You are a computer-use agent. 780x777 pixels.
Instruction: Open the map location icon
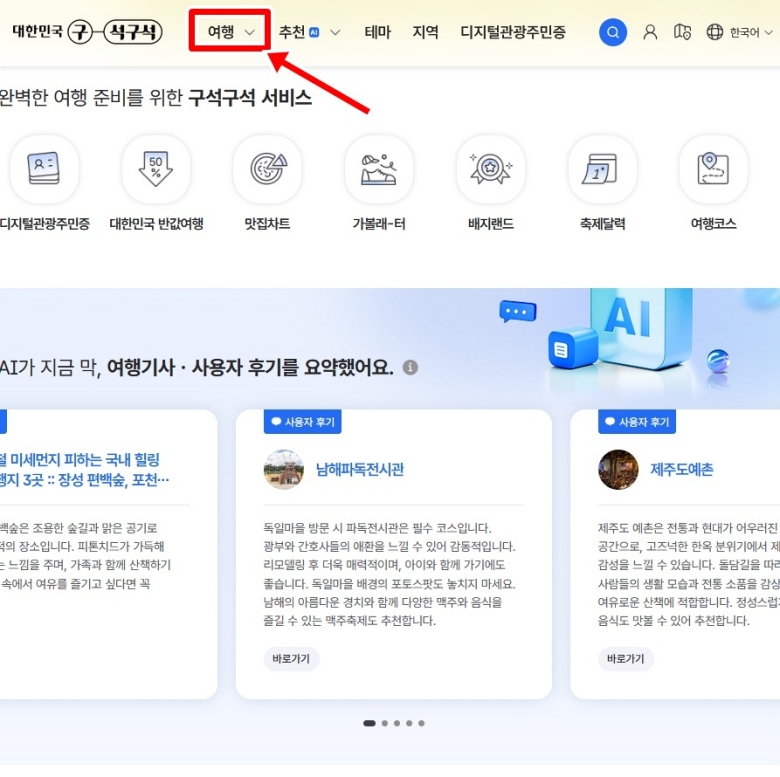point(682,33)
